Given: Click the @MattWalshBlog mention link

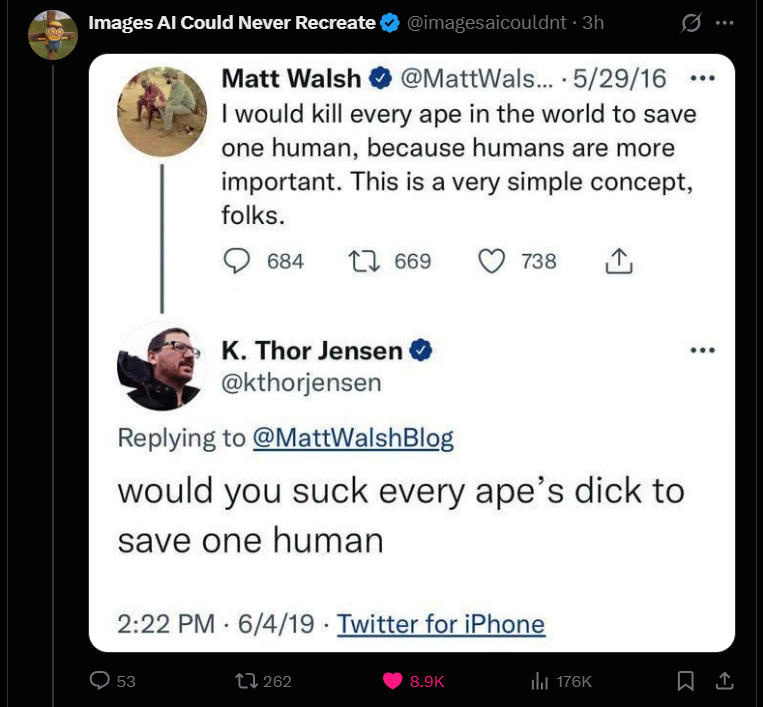Looking at the screenshot, I should pyautogui.click(x=353, y=437).
